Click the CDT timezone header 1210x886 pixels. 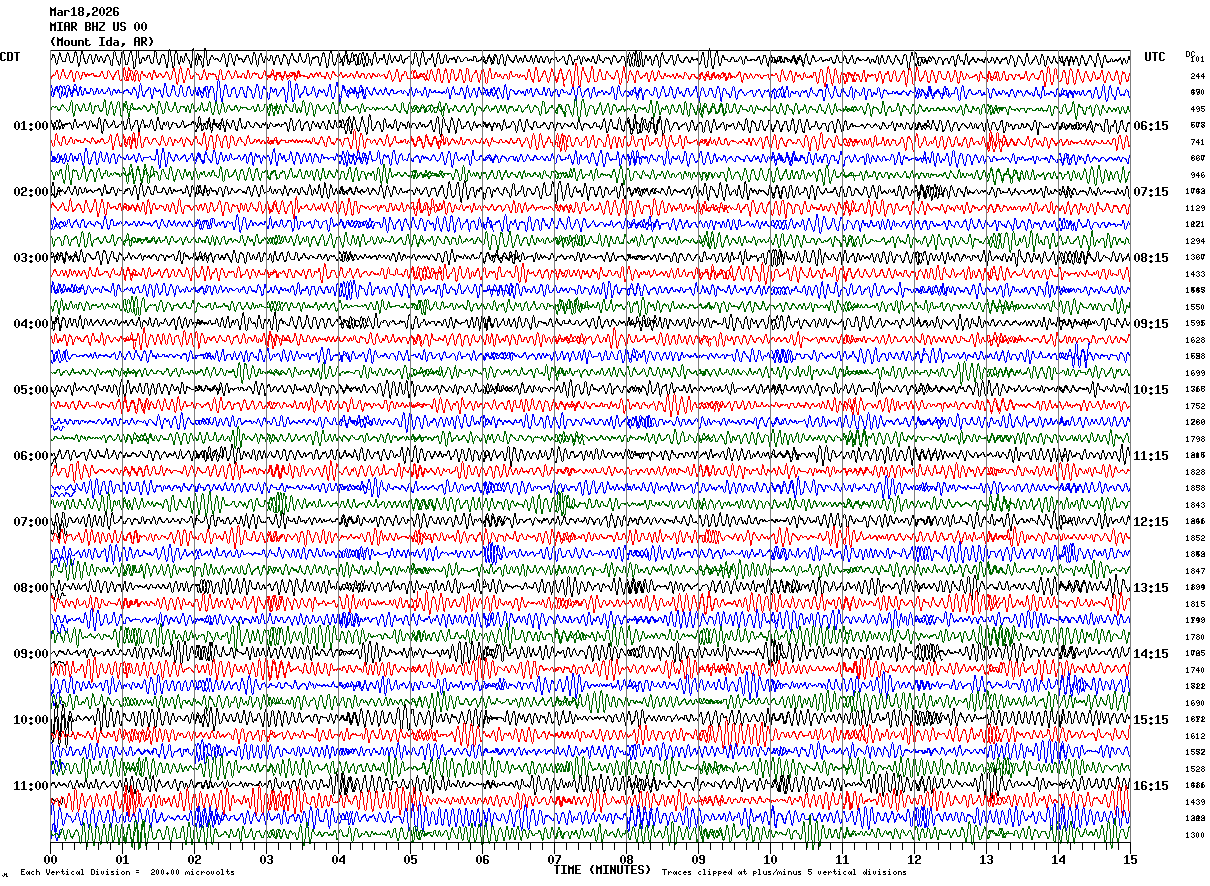coord(10,57)
